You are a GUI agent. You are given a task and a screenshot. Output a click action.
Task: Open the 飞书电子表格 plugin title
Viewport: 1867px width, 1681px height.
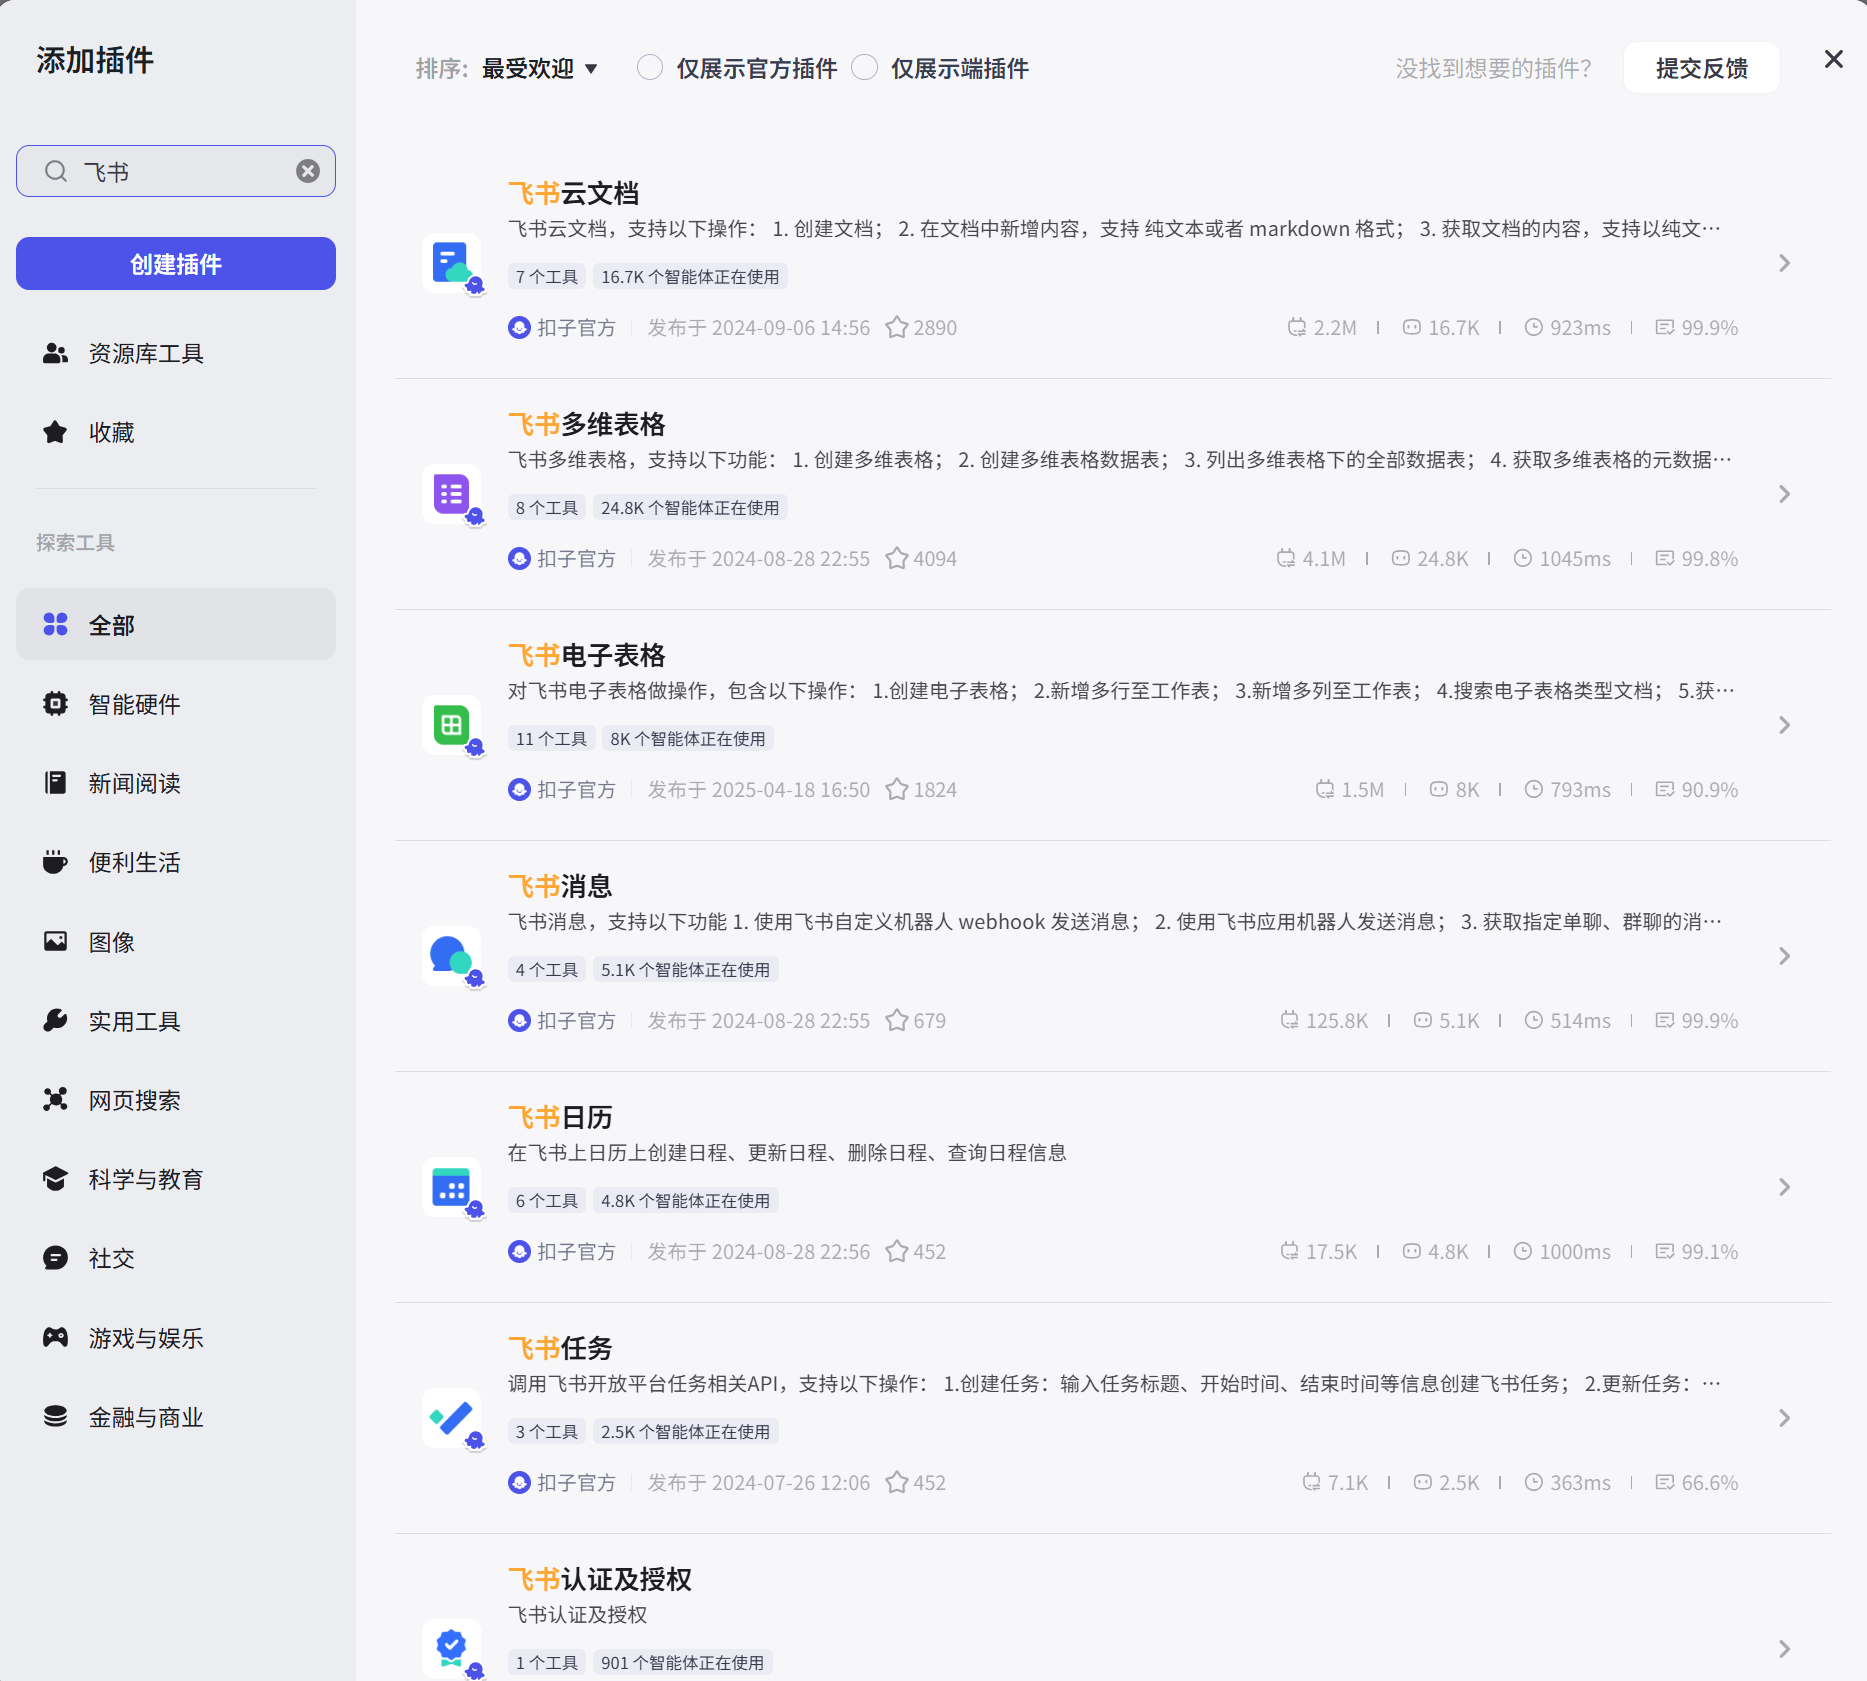click(x=586, y=655)
